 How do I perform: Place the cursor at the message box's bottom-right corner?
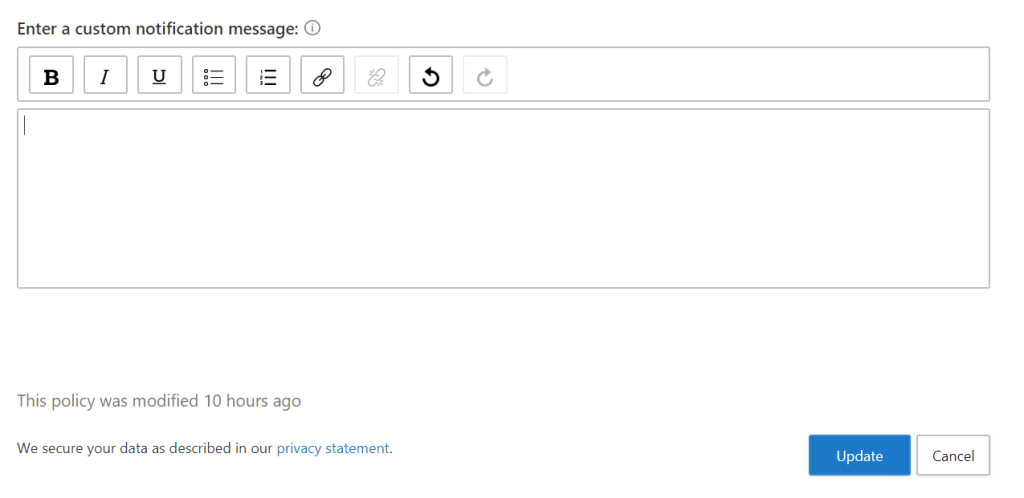[x=980, y=279]
